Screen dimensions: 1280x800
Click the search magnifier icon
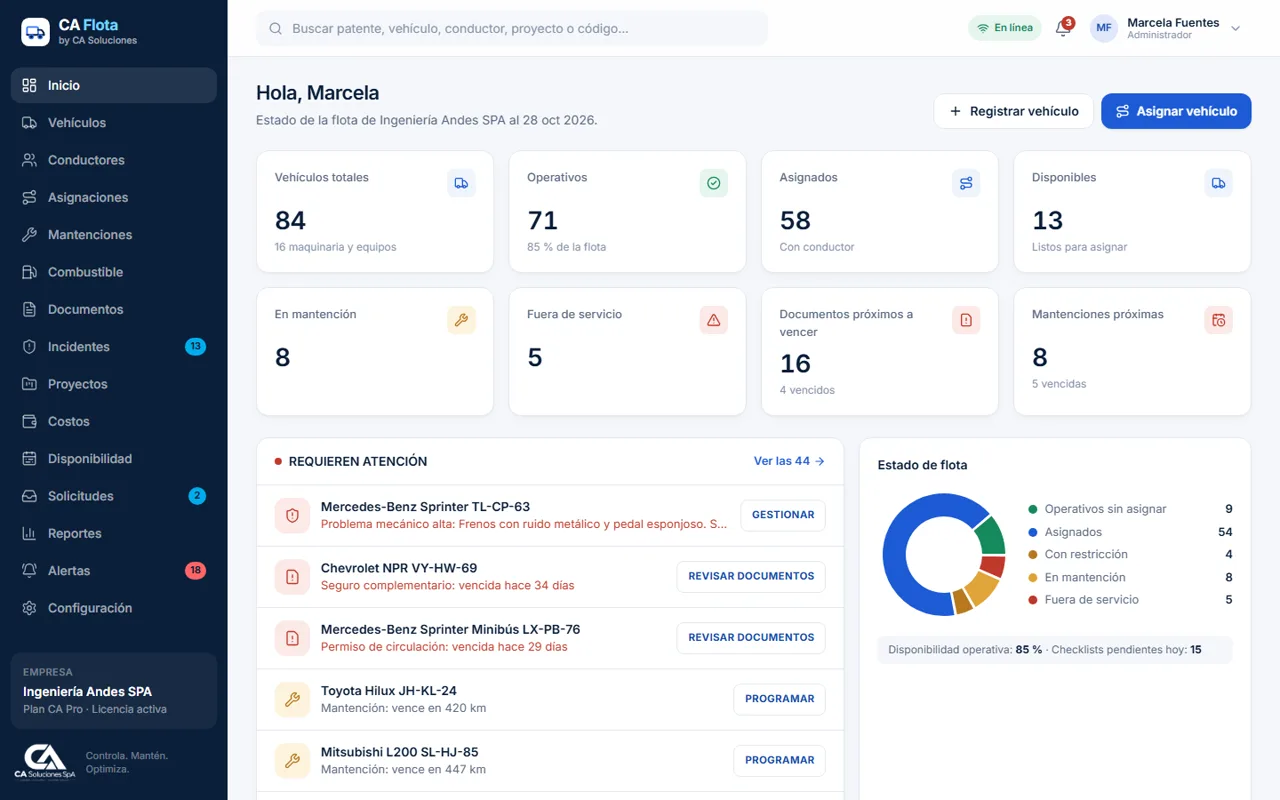[x=276, y=29]
